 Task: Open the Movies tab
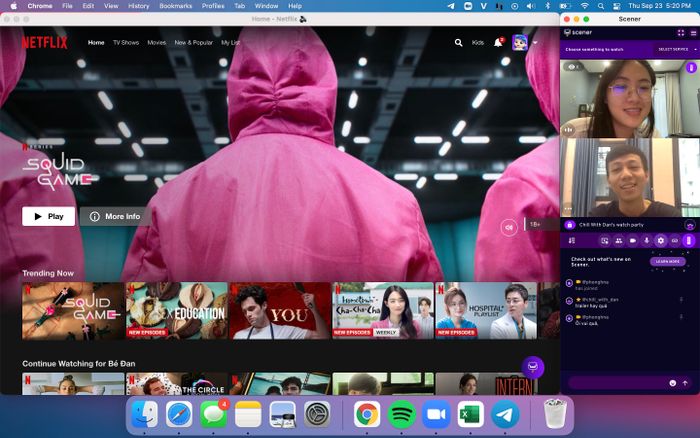tap(157, 43)
